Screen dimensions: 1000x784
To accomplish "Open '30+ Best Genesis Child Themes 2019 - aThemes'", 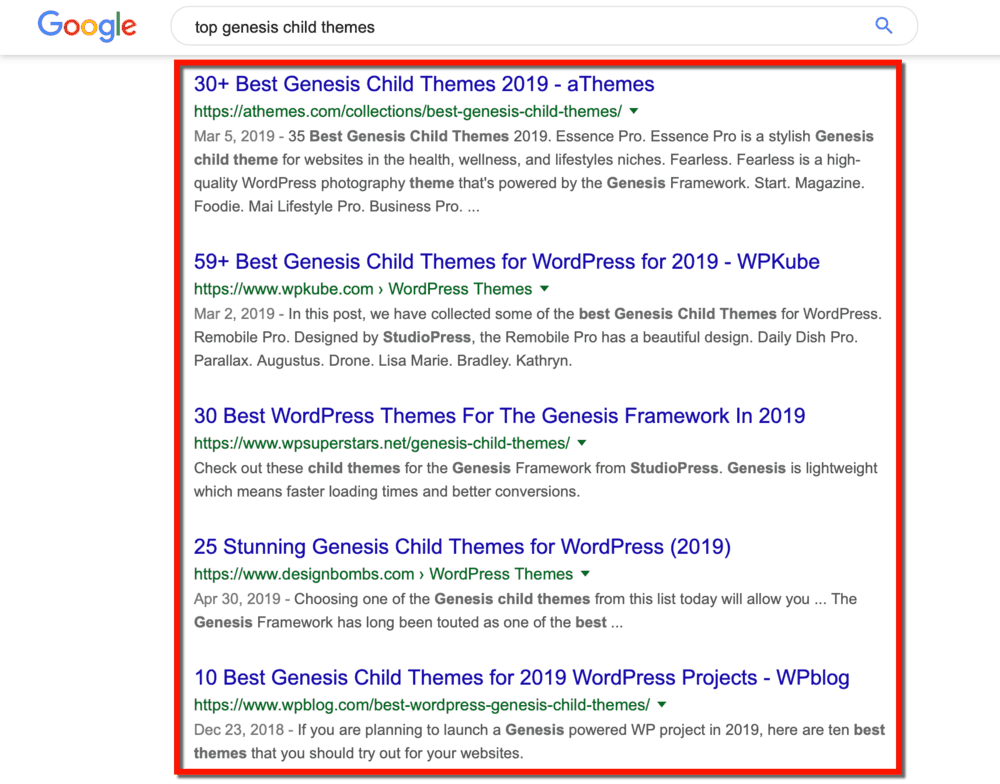I will 424,84.
